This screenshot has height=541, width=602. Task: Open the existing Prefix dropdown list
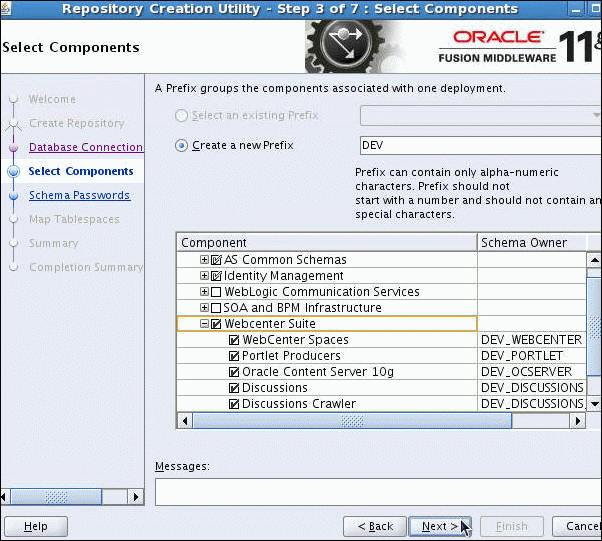pyautogui.click(x=481, y=116)
